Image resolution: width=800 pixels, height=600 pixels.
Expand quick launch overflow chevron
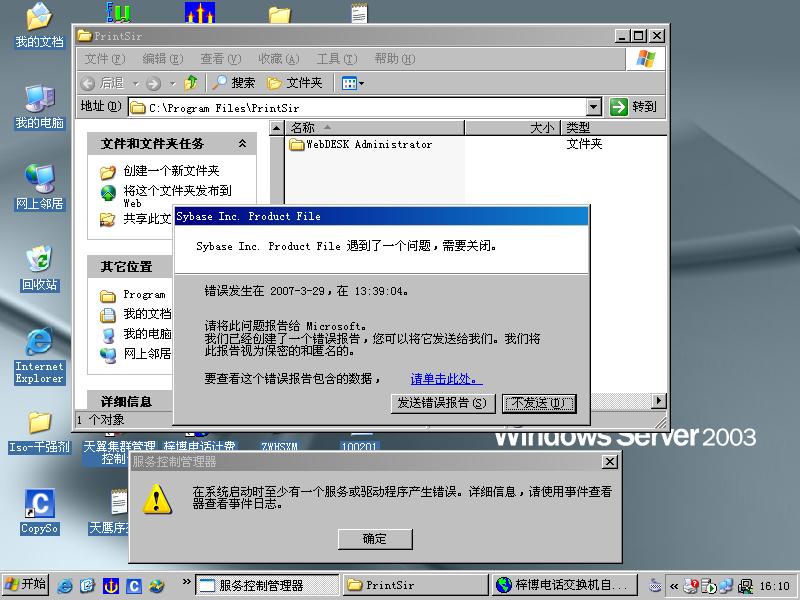point(186,582)
